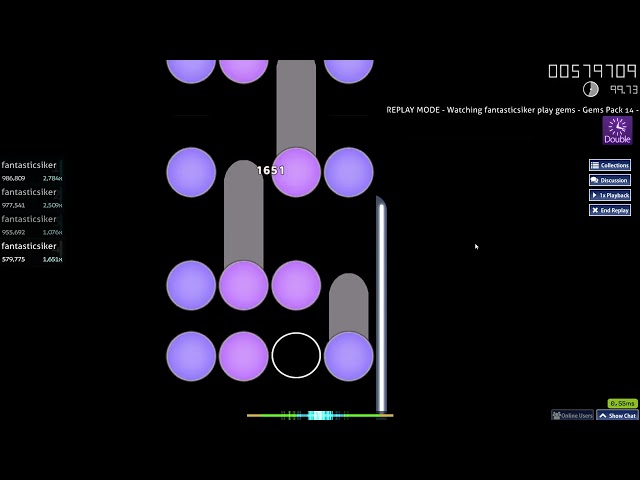The image size is (640, 480).
Task: Click the first column receptor circle at bottom
Action: point(191,356)
